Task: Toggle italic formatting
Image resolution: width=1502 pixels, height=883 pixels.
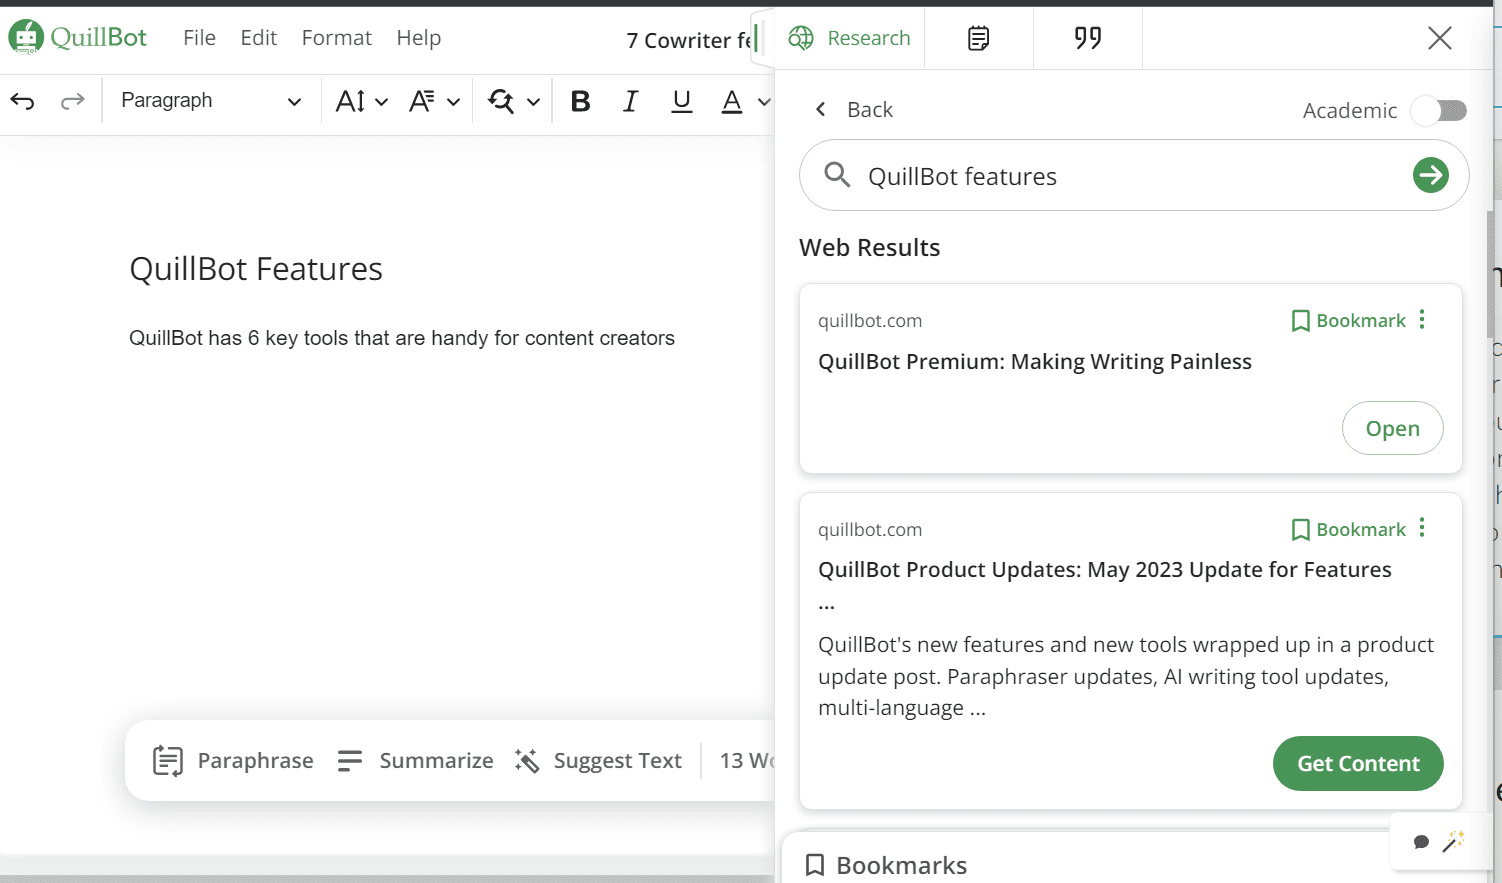Action: click(630, 101)
